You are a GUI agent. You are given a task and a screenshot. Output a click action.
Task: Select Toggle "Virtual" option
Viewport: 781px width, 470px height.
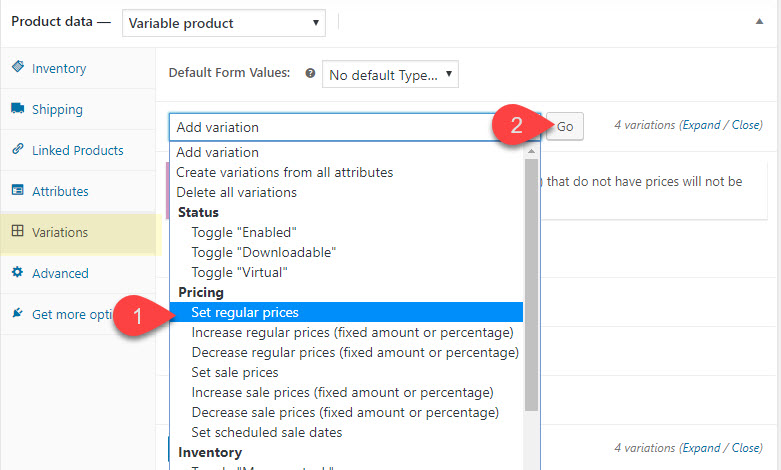click(347, 272)
